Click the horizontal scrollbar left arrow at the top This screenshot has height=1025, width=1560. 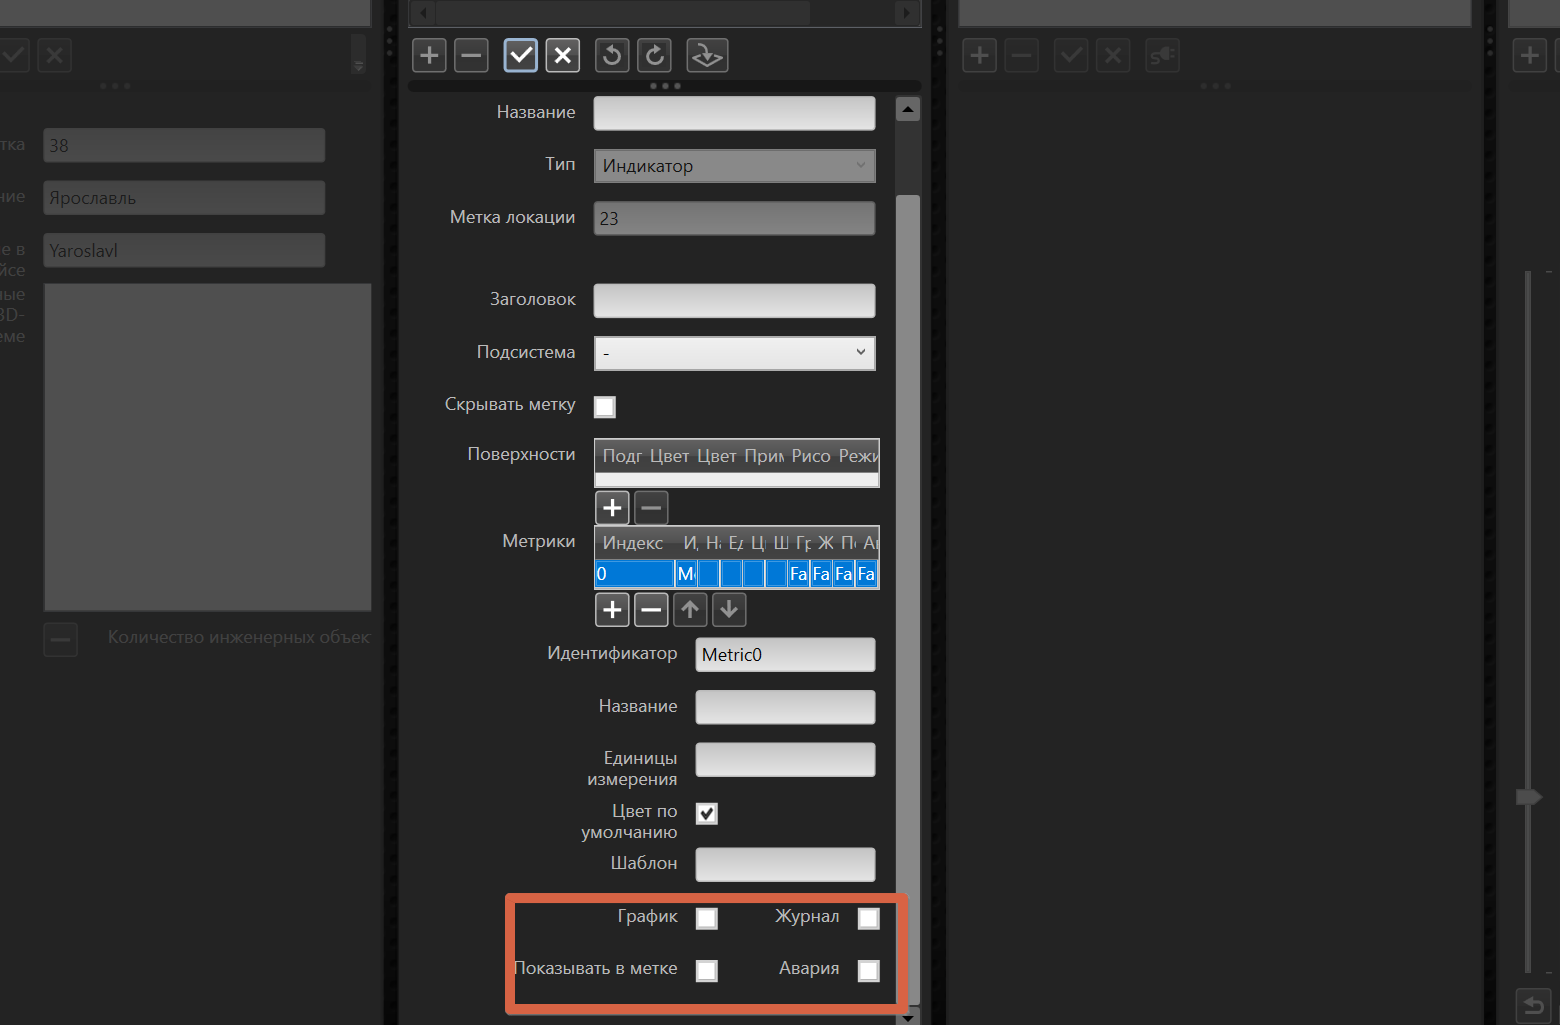(424, 13)
